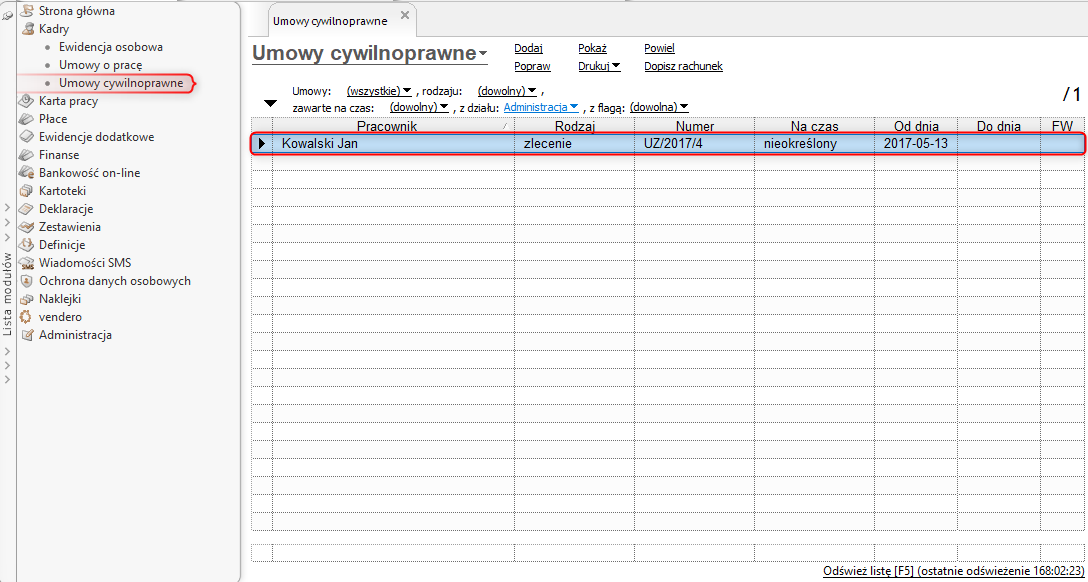Open the rodzaju (dowolny) filter dropdown

coord(507,91)
